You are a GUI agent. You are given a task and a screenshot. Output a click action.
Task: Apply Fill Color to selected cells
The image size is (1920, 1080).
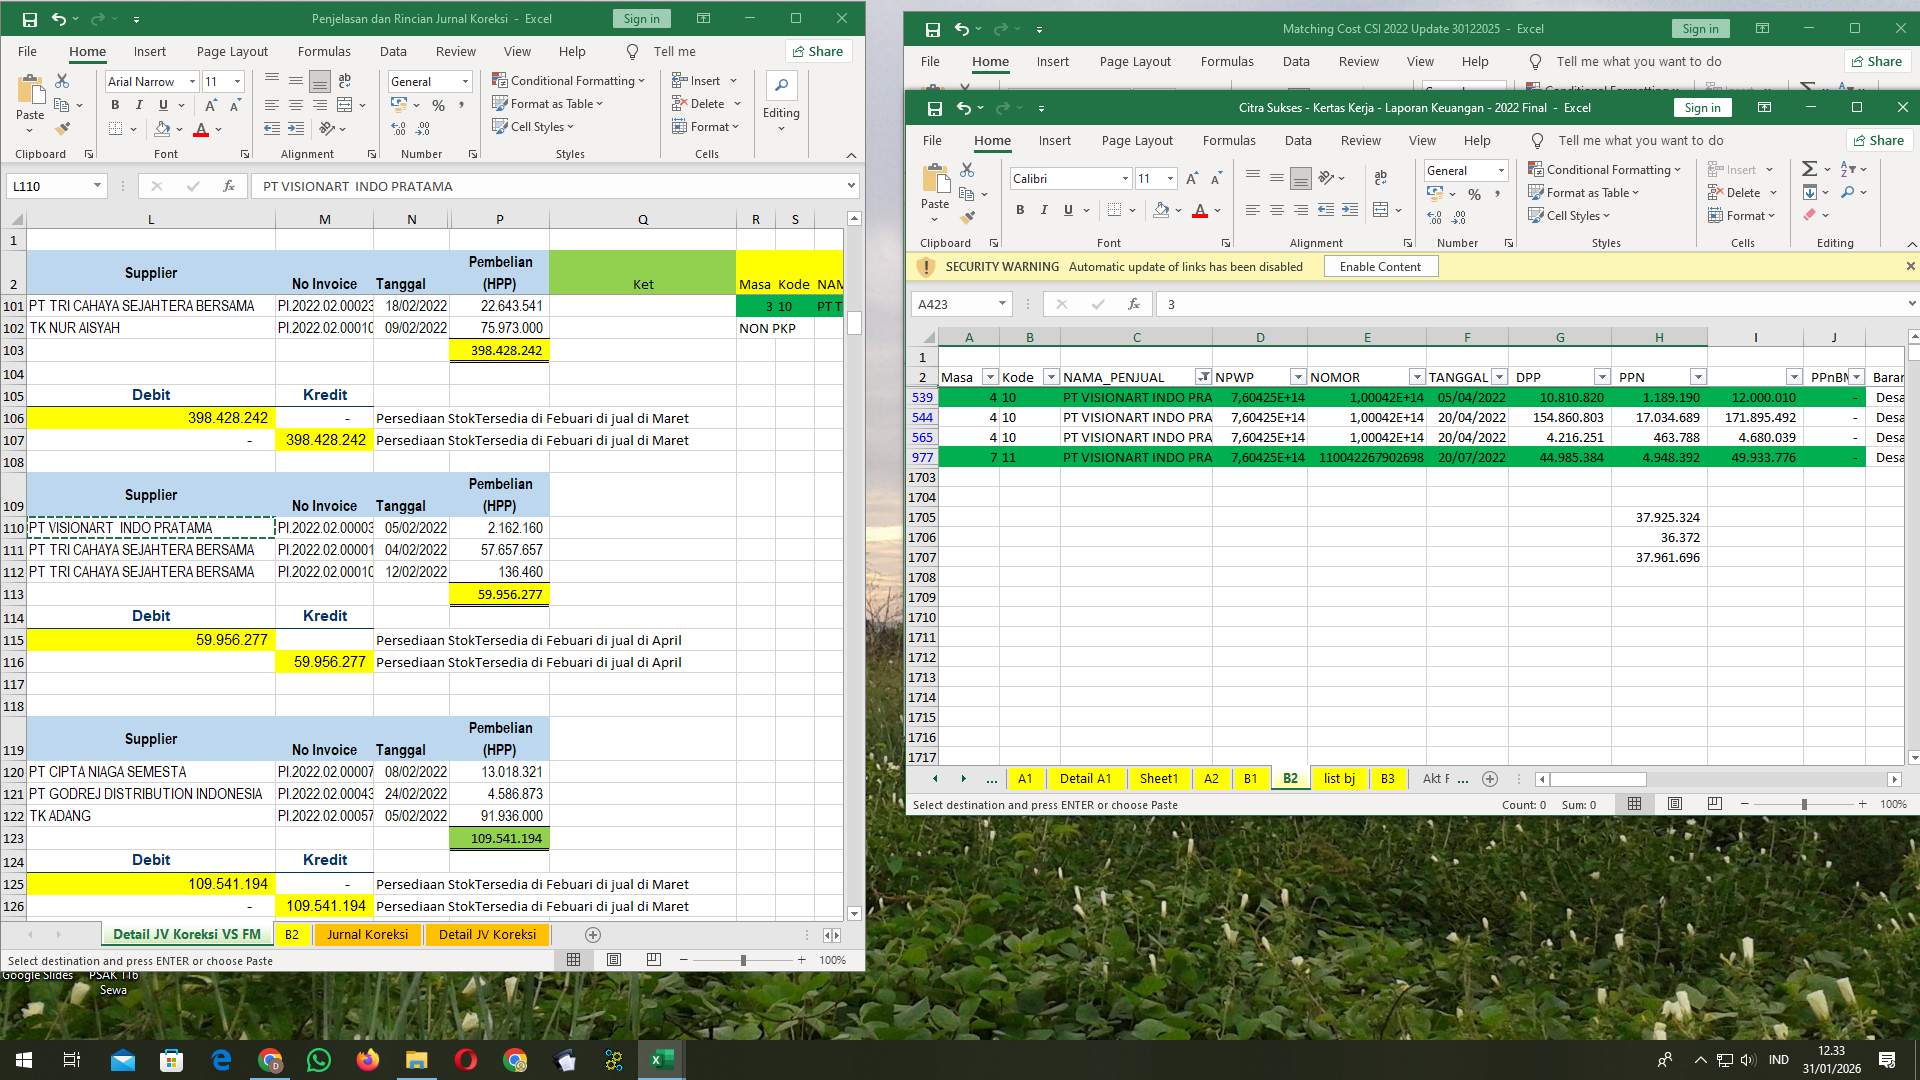(1161, 210)
